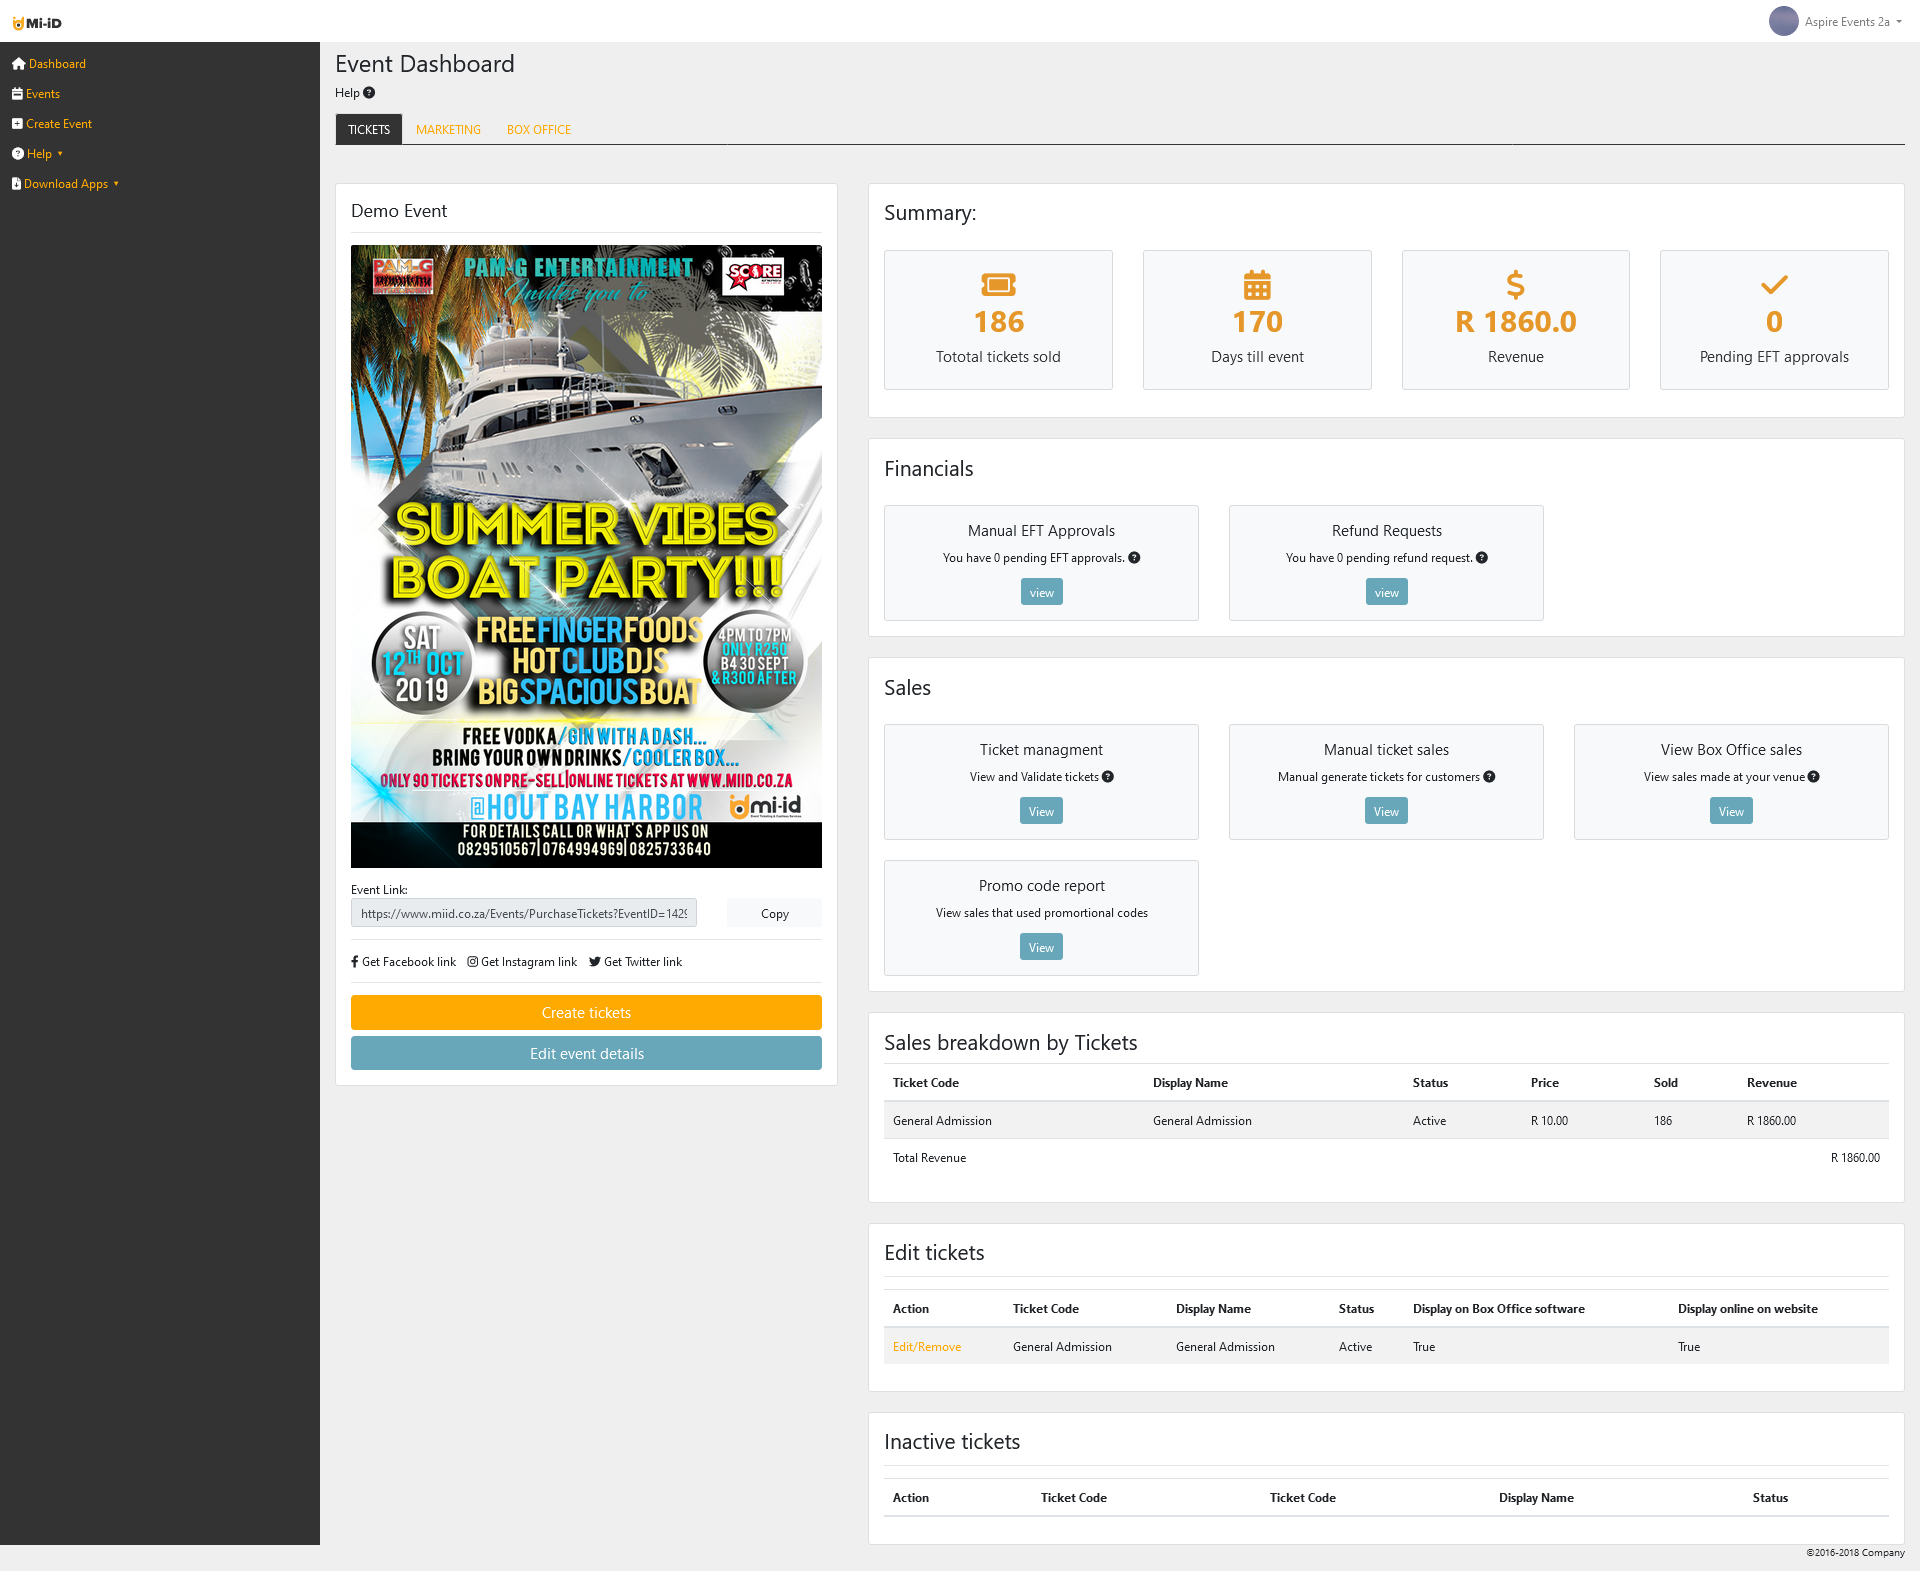Switch to the MARKETING tab
The height and width of the screenshot is (1571, 1920).
click(448, 130)
